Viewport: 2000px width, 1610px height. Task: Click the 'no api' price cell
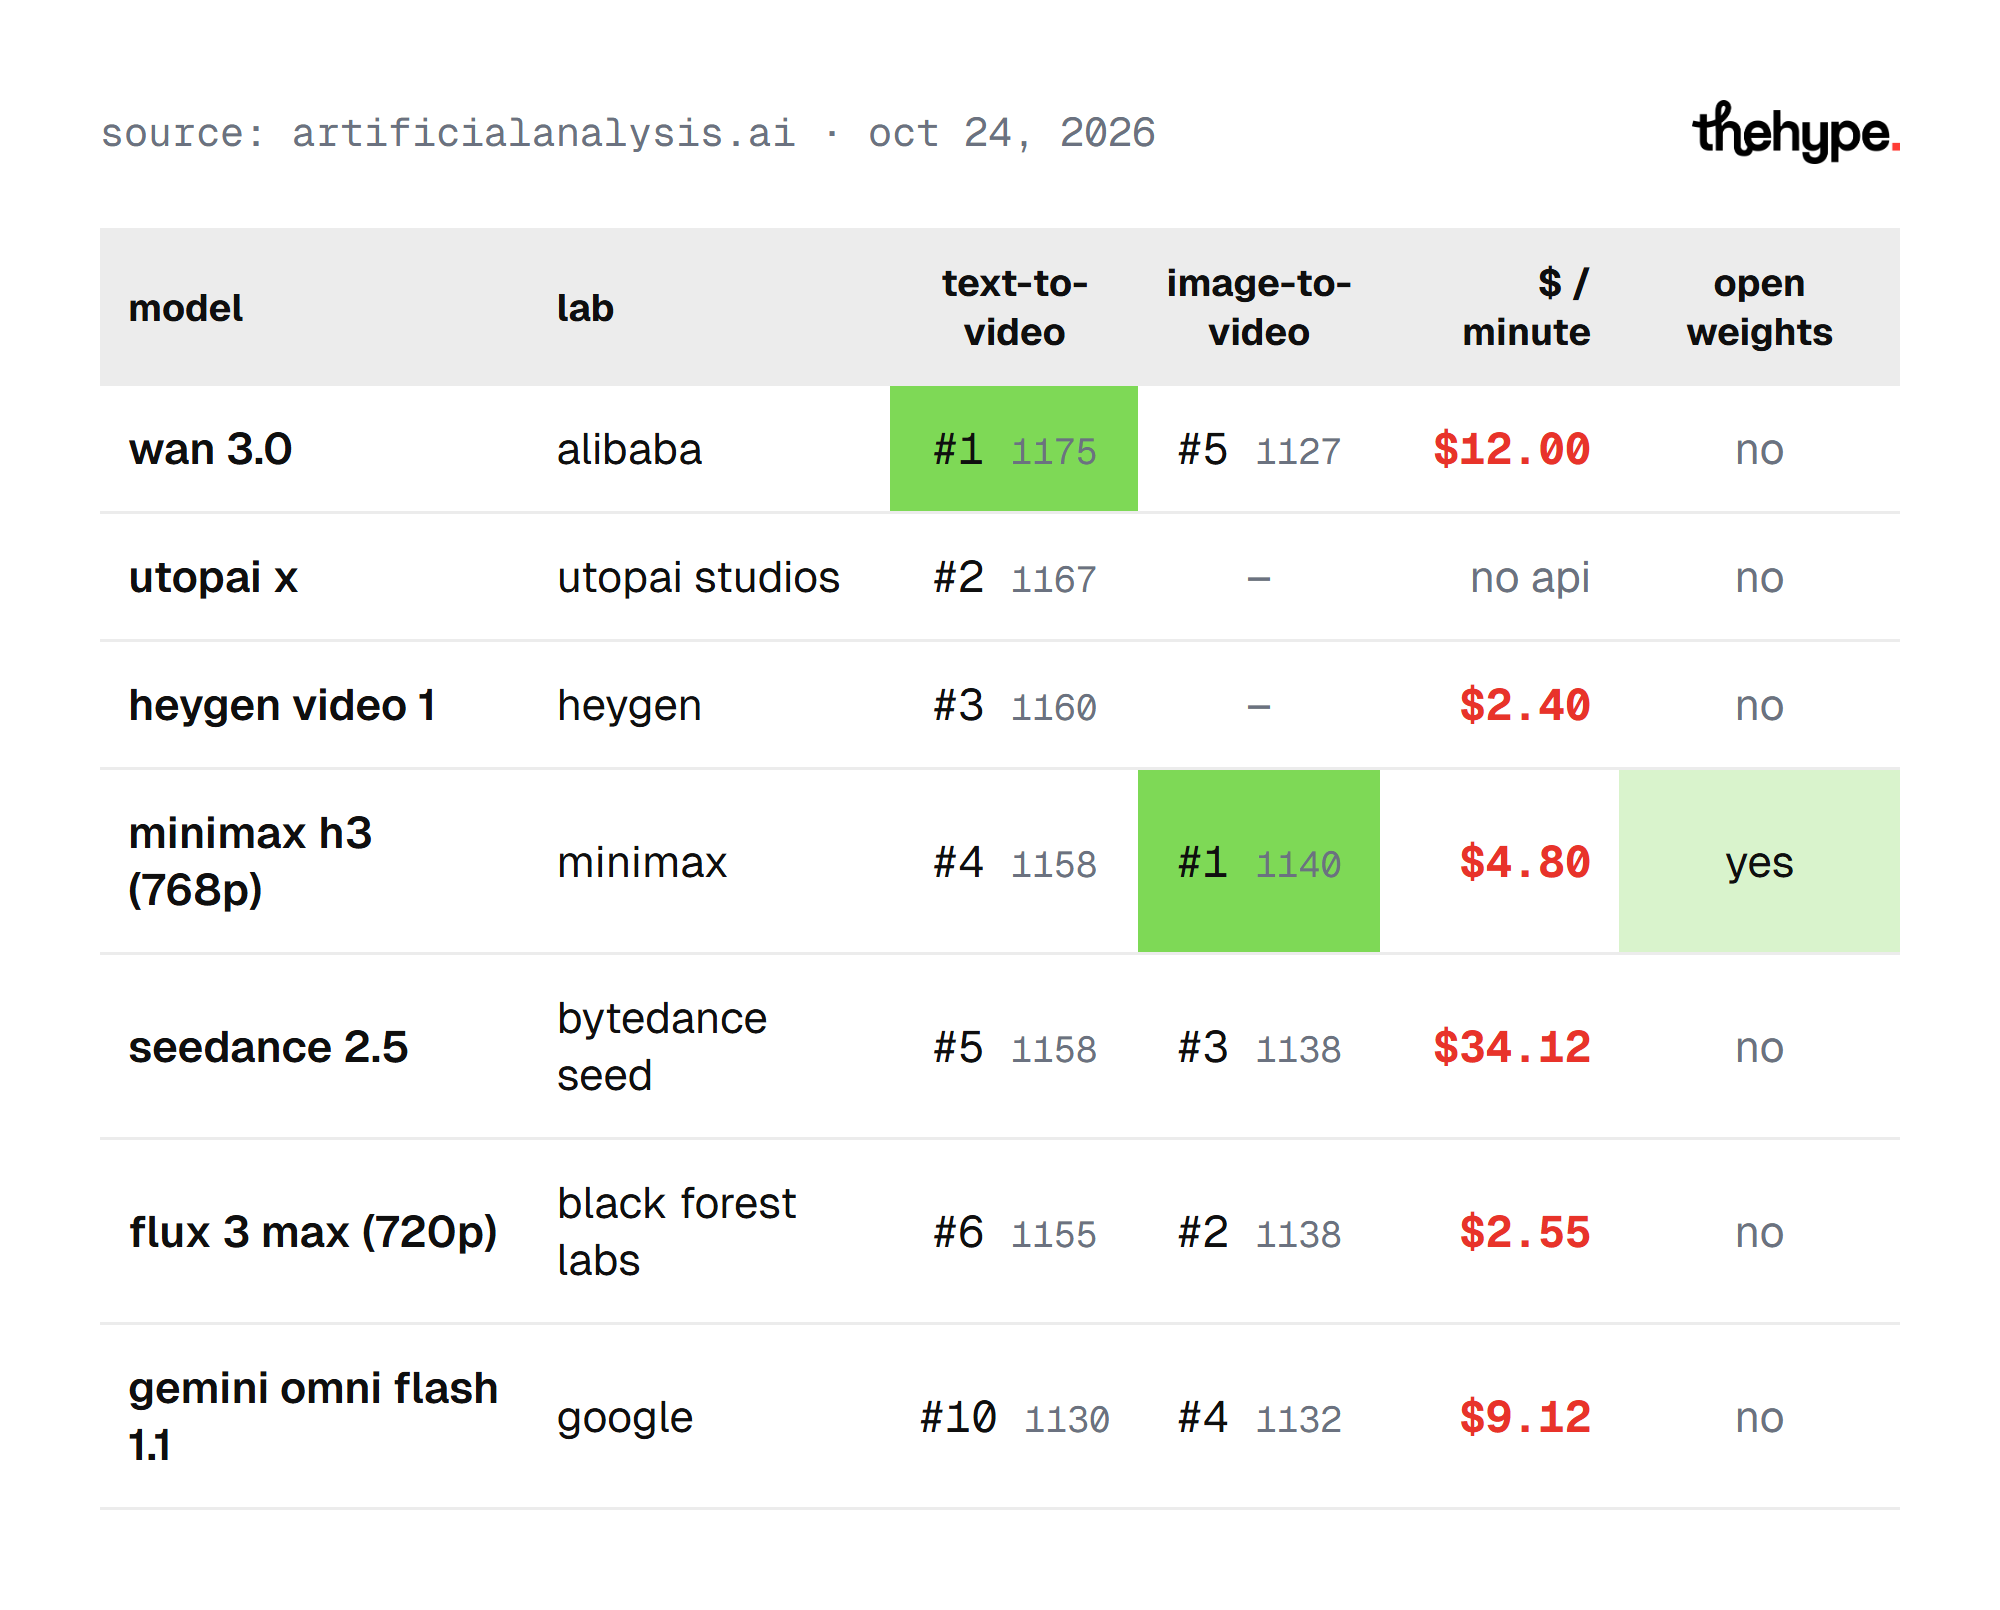[1530, 578]
